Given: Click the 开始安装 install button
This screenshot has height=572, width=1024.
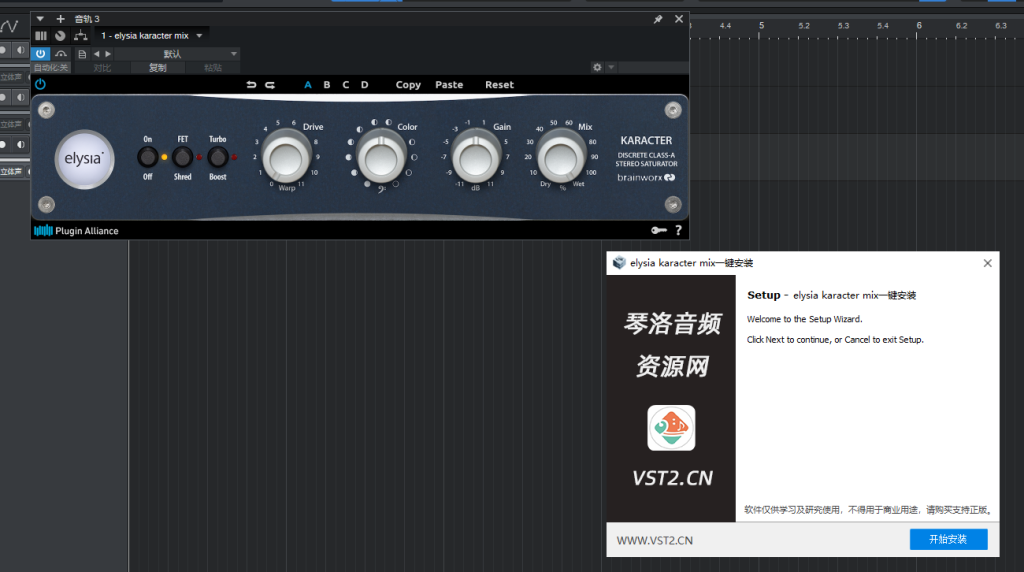Looking at the screenshot, I should (948, 539).
